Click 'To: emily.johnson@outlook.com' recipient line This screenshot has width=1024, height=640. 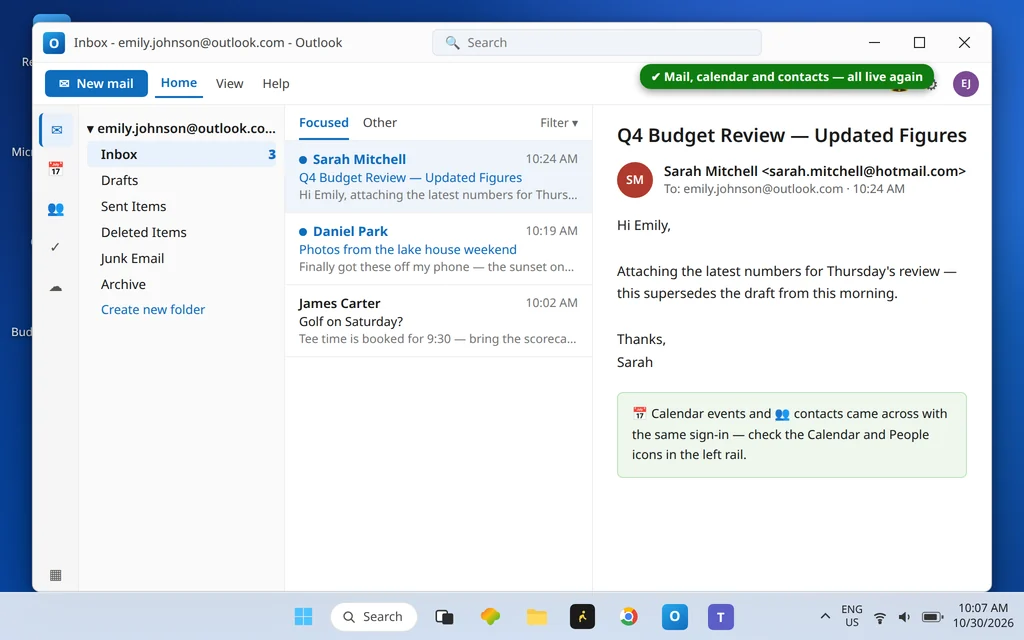click(753, 189)
